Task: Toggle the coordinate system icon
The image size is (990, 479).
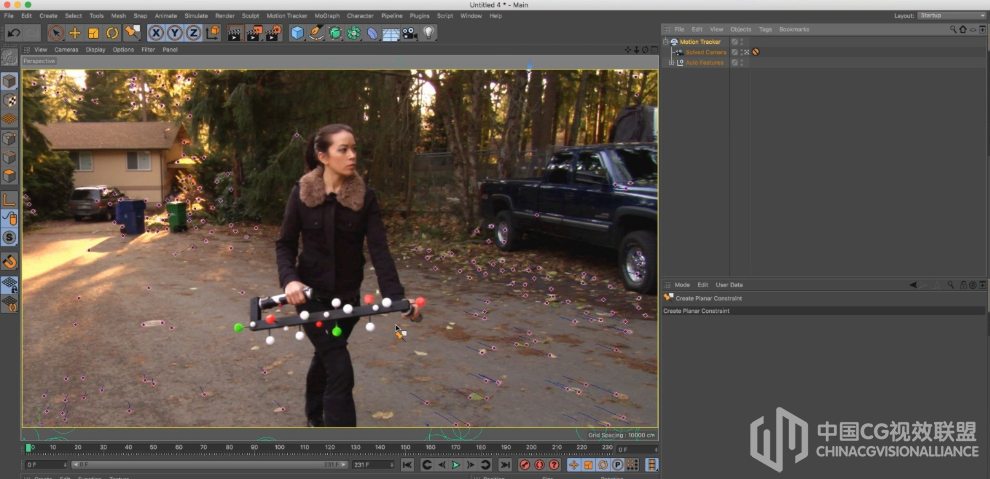Action: coord(212,33)
